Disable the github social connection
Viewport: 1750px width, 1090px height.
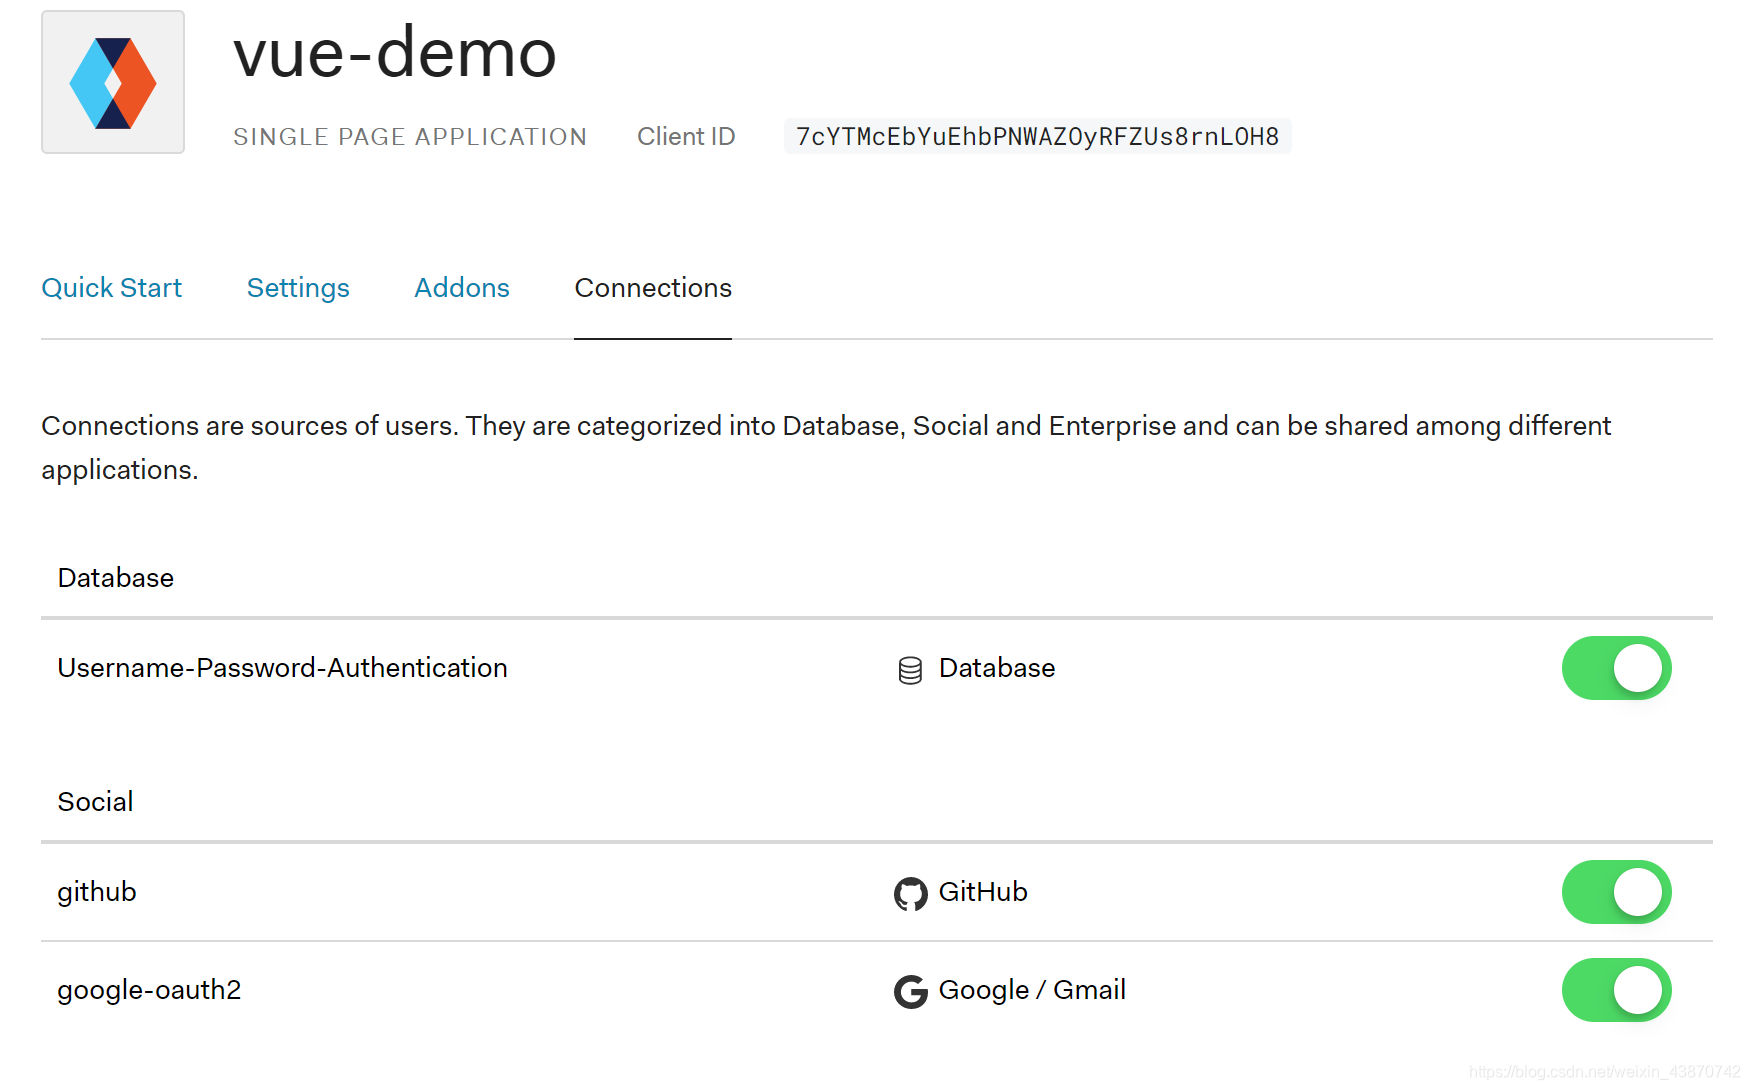pyautogui.click(x=1616, y=892)
